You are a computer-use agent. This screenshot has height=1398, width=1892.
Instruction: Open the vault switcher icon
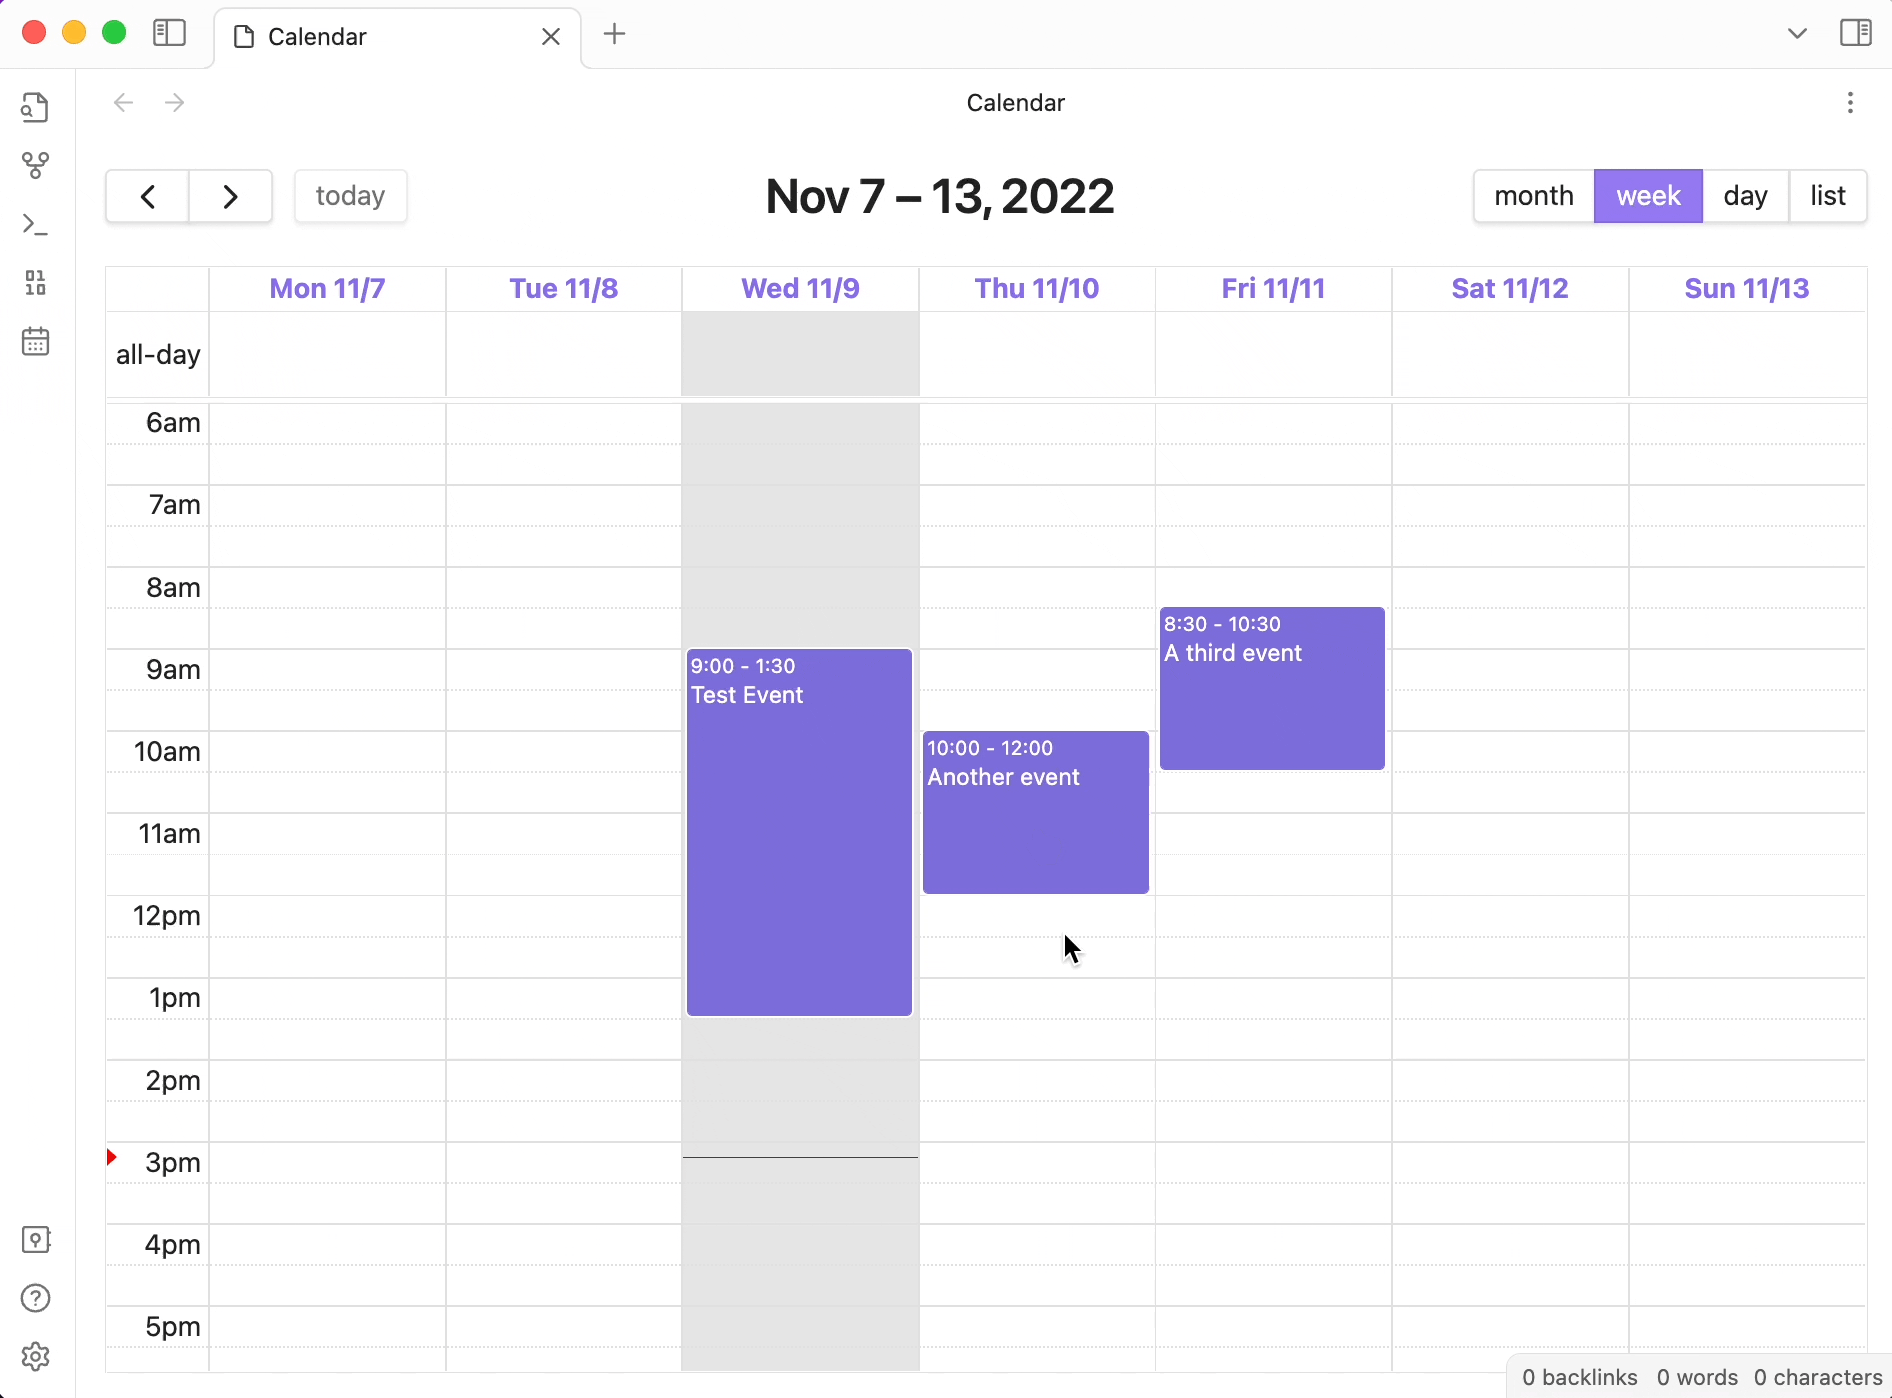pos(36,1240)
